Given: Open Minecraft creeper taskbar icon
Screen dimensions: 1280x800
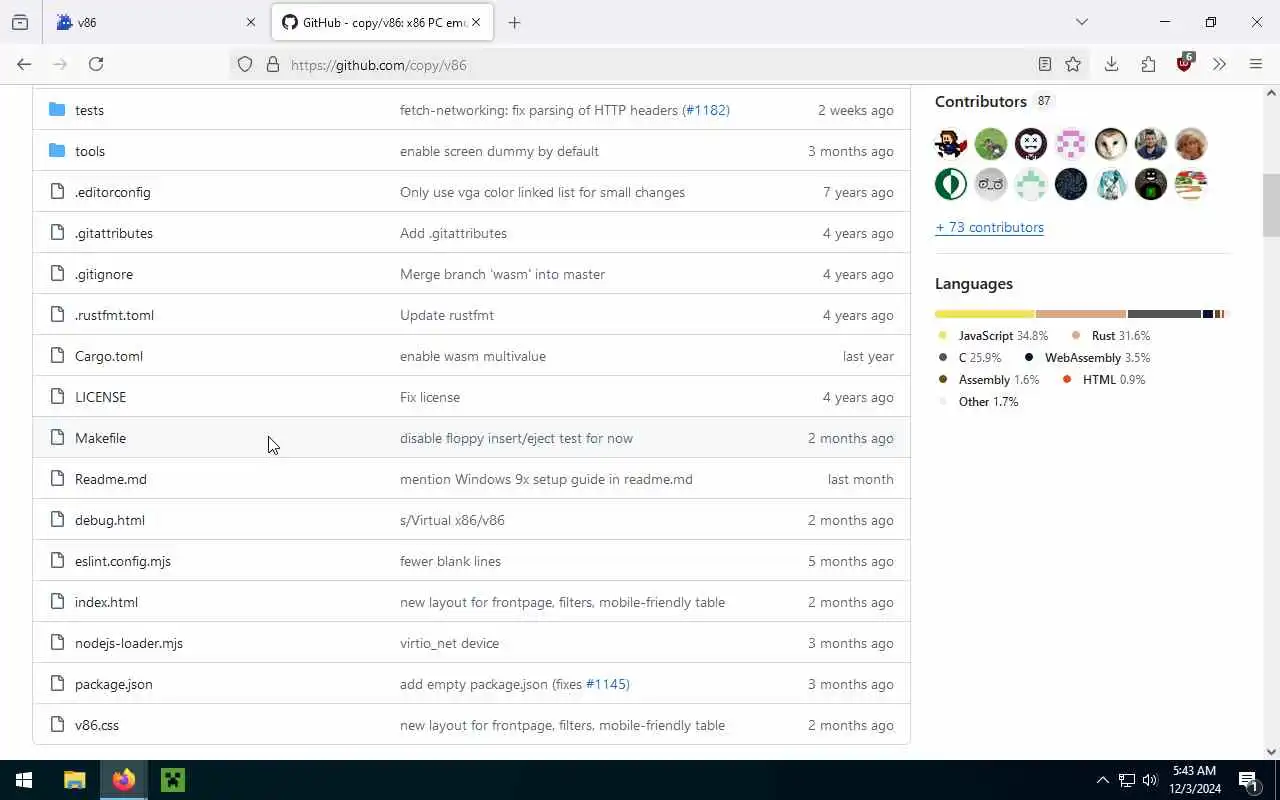Looking at the screenshot, I should pos(173,780).
